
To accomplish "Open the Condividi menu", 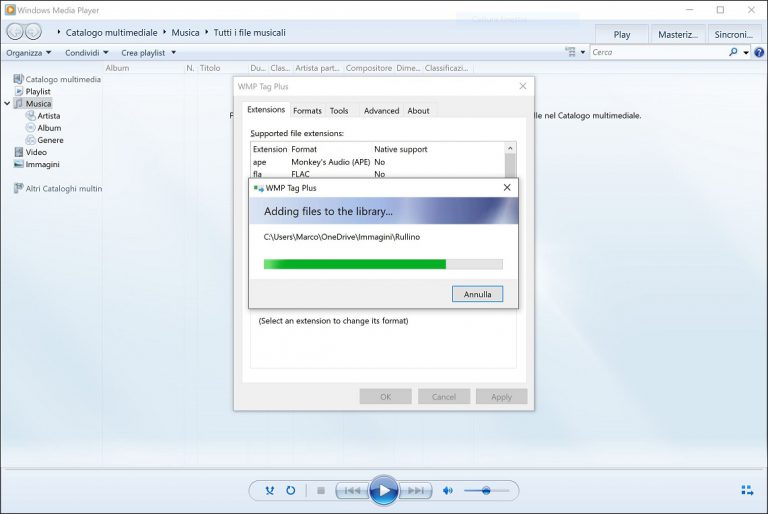I will [x=87, y=52].
